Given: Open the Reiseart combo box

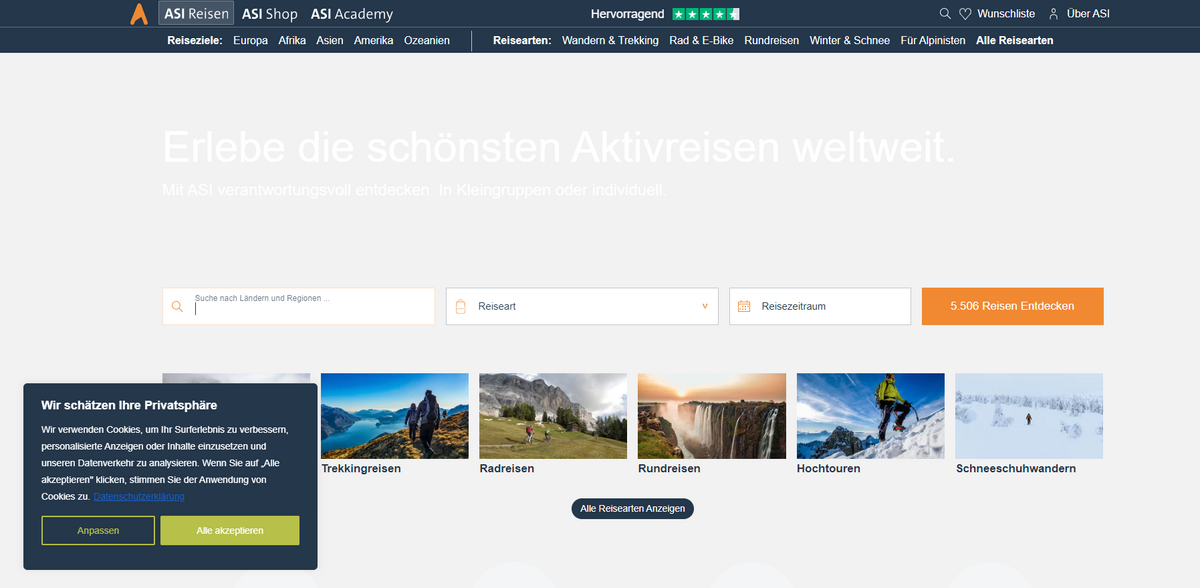Looking at the screenshot, I should coord(582,306).
